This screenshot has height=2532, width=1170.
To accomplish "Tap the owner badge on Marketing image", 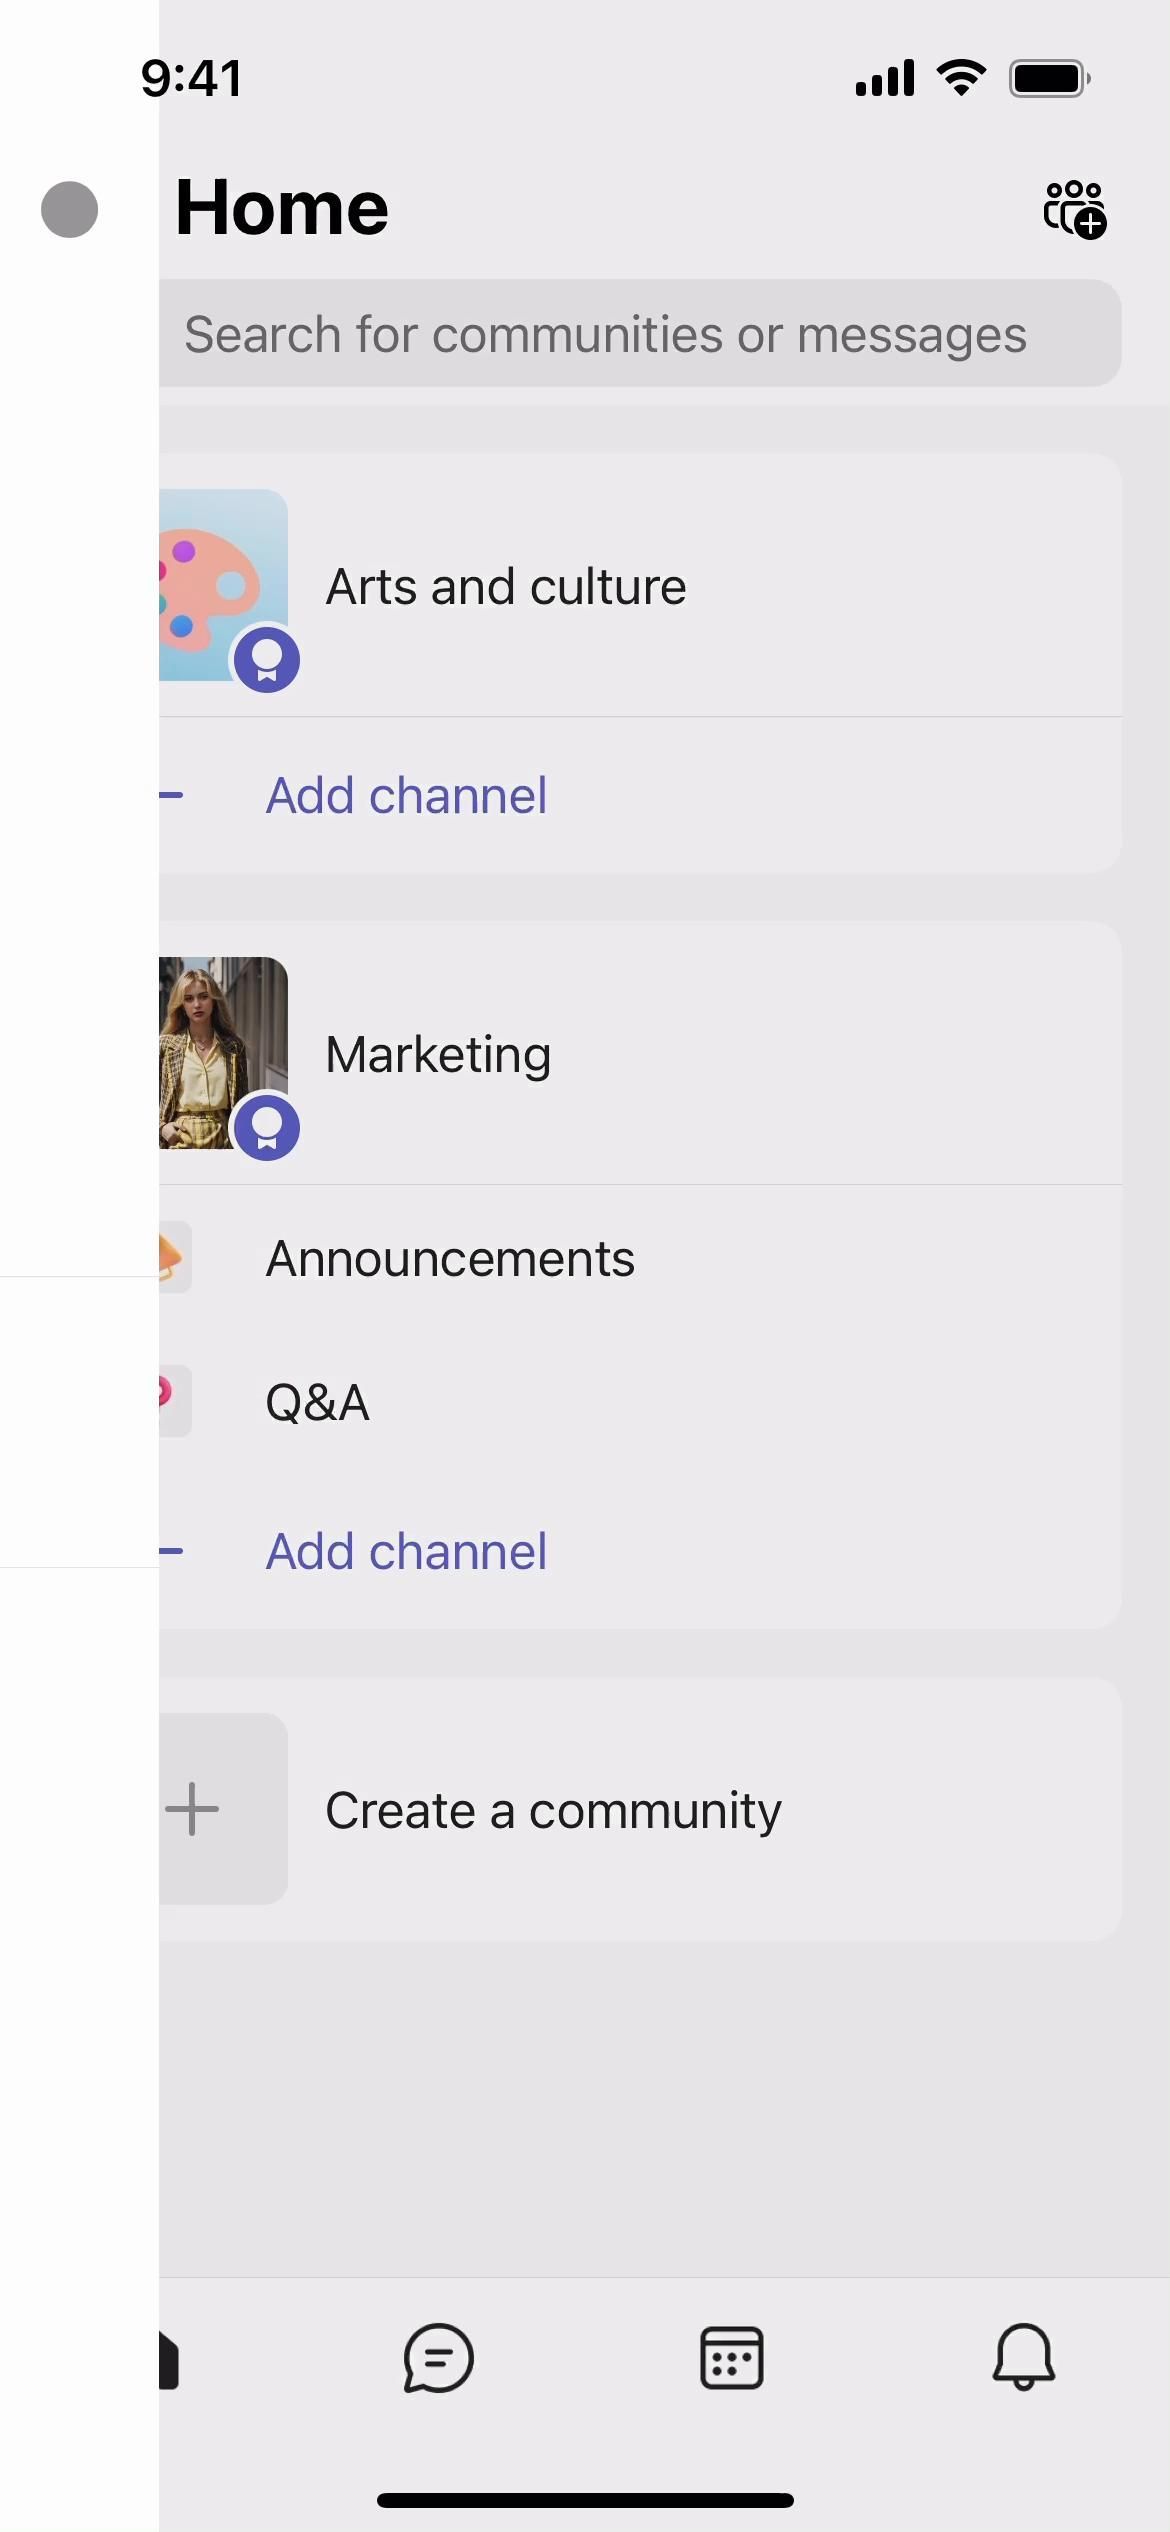I will point(266,1128).
